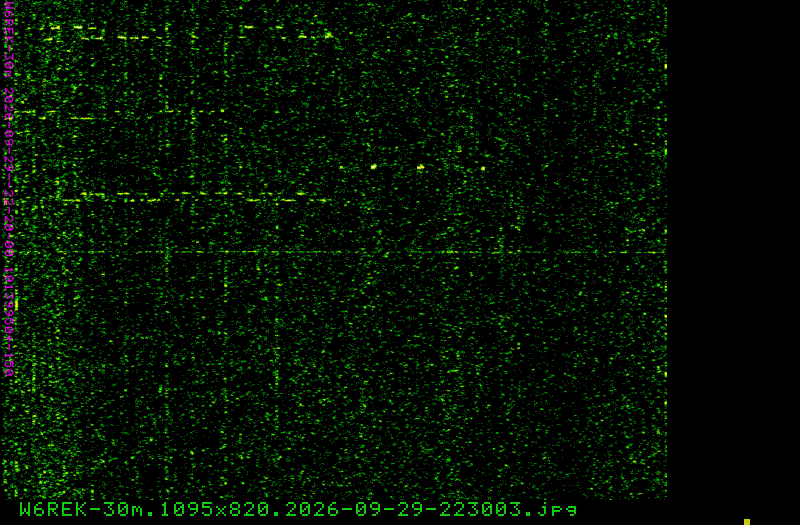The width and height of the screenshot is (800, 525).
Task: Click the leftmost of four bright isolated dots
Action: [x=341, y=167]
